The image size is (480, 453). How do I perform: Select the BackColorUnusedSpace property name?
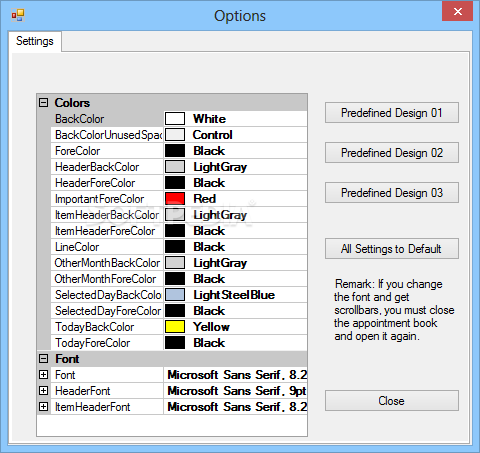click(x=108, y=135)
